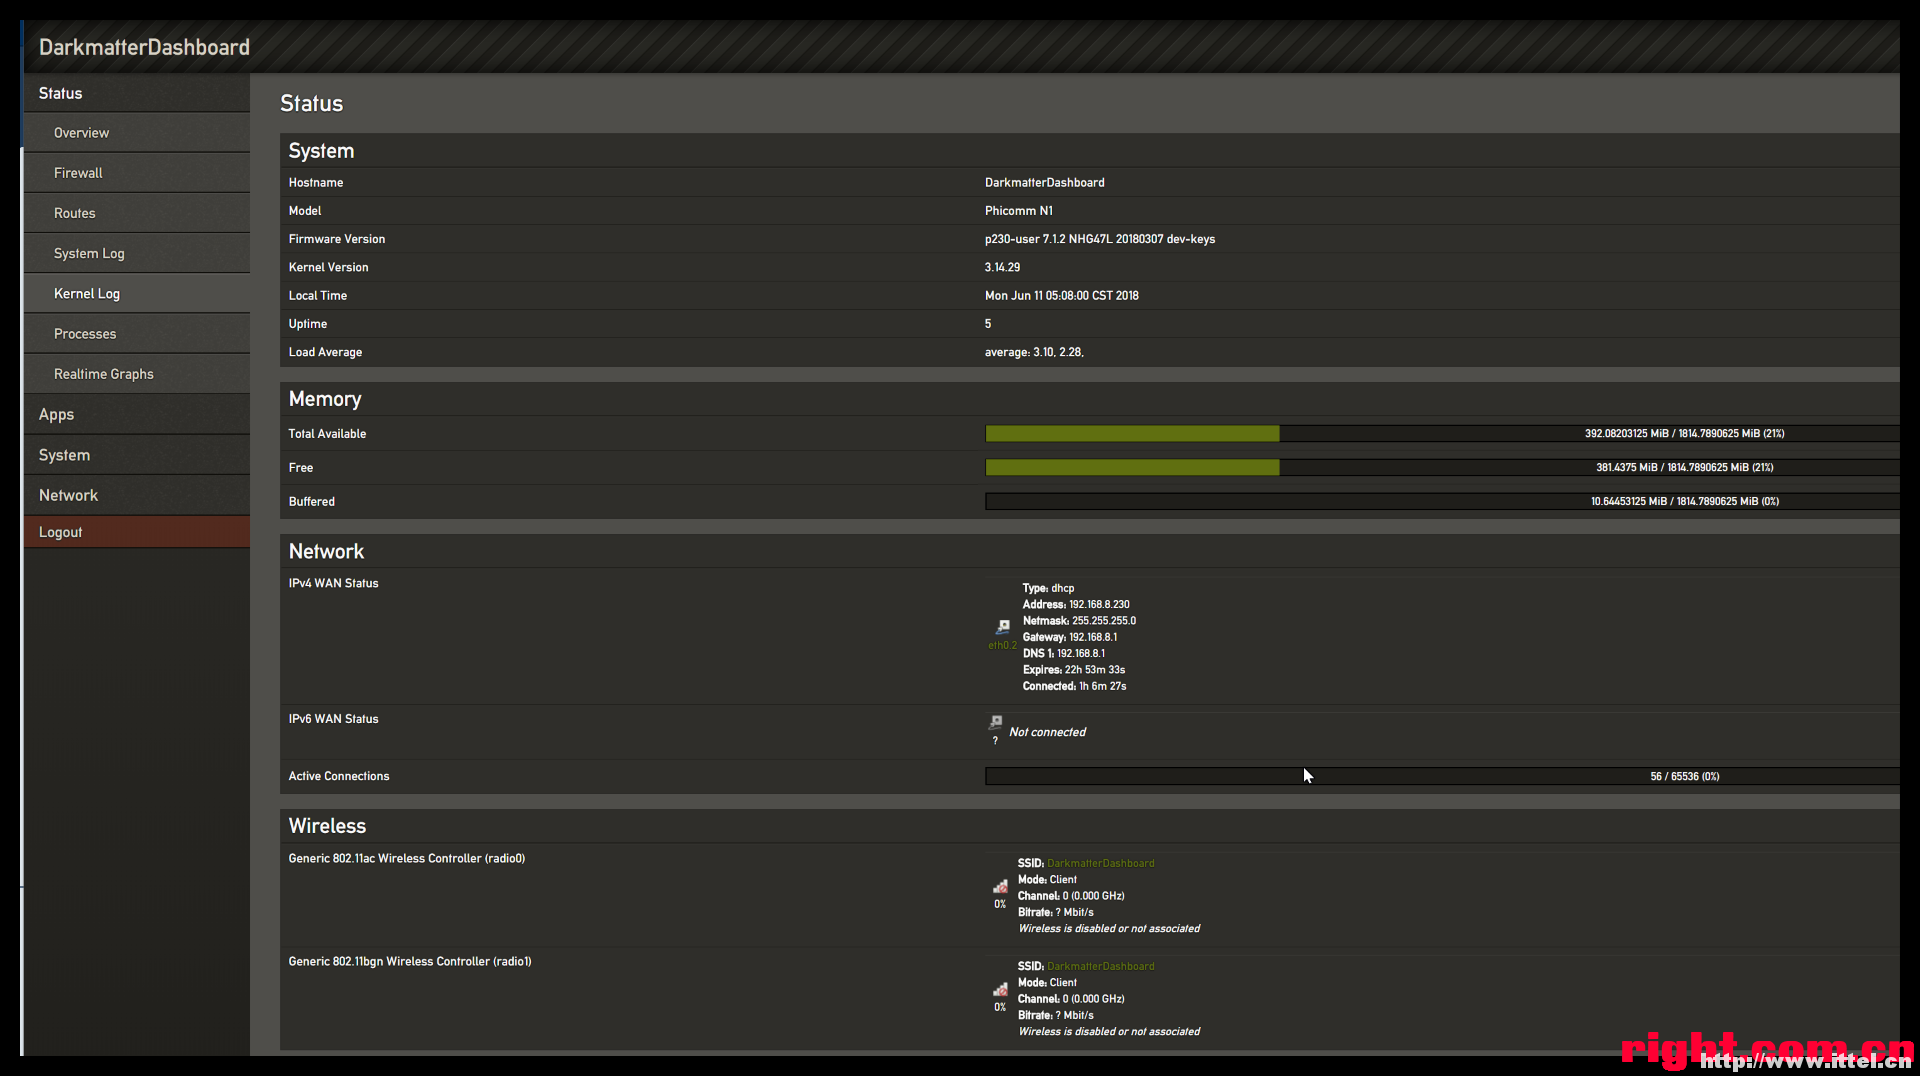Click the radio0 wireless signal icon

coord(1000,886)
